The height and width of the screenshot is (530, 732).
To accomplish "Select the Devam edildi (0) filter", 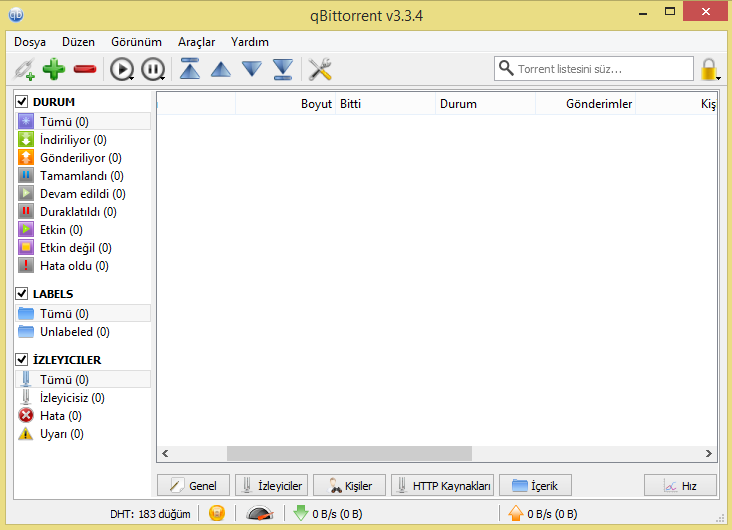I will tap(83, 194).
